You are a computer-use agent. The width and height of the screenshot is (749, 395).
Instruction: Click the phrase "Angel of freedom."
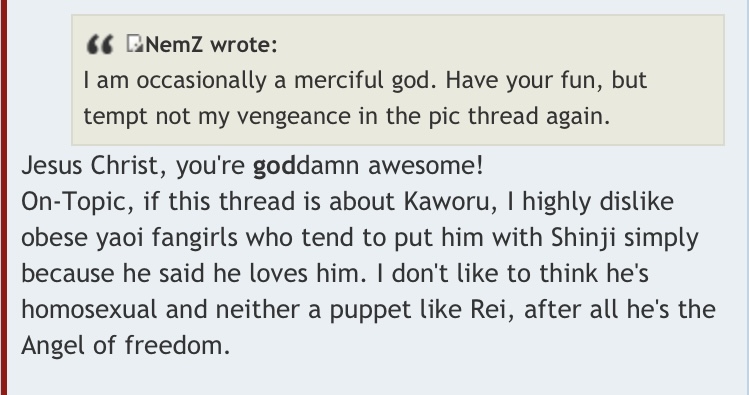click(126, 345)
